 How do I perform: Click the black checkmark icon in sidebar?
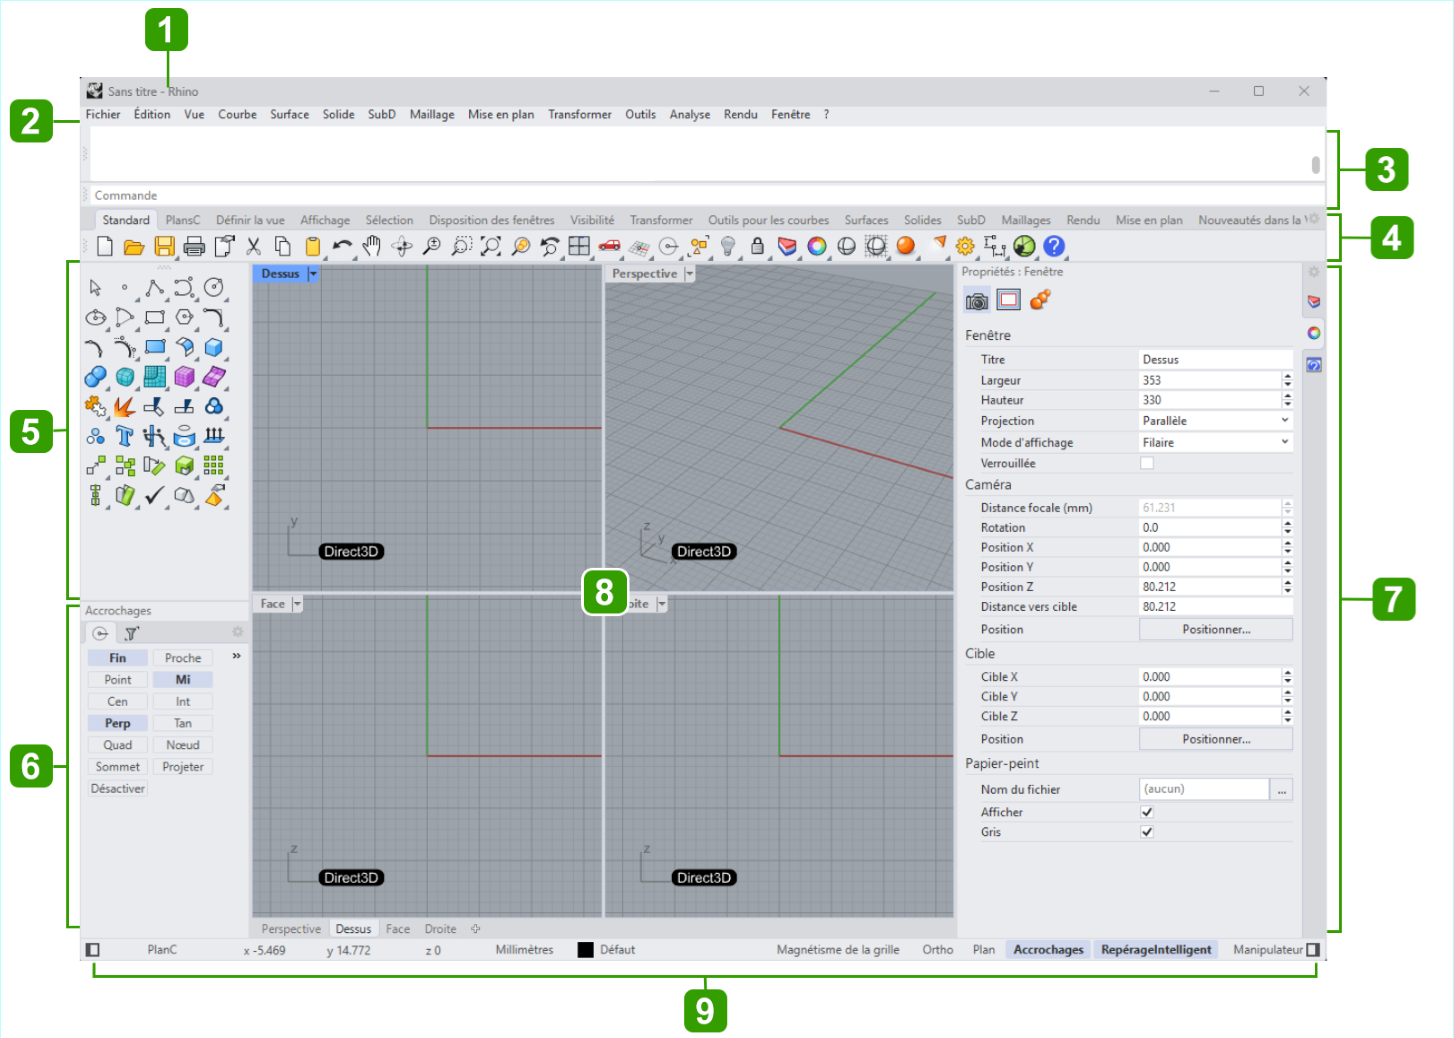tap(154, 495)
